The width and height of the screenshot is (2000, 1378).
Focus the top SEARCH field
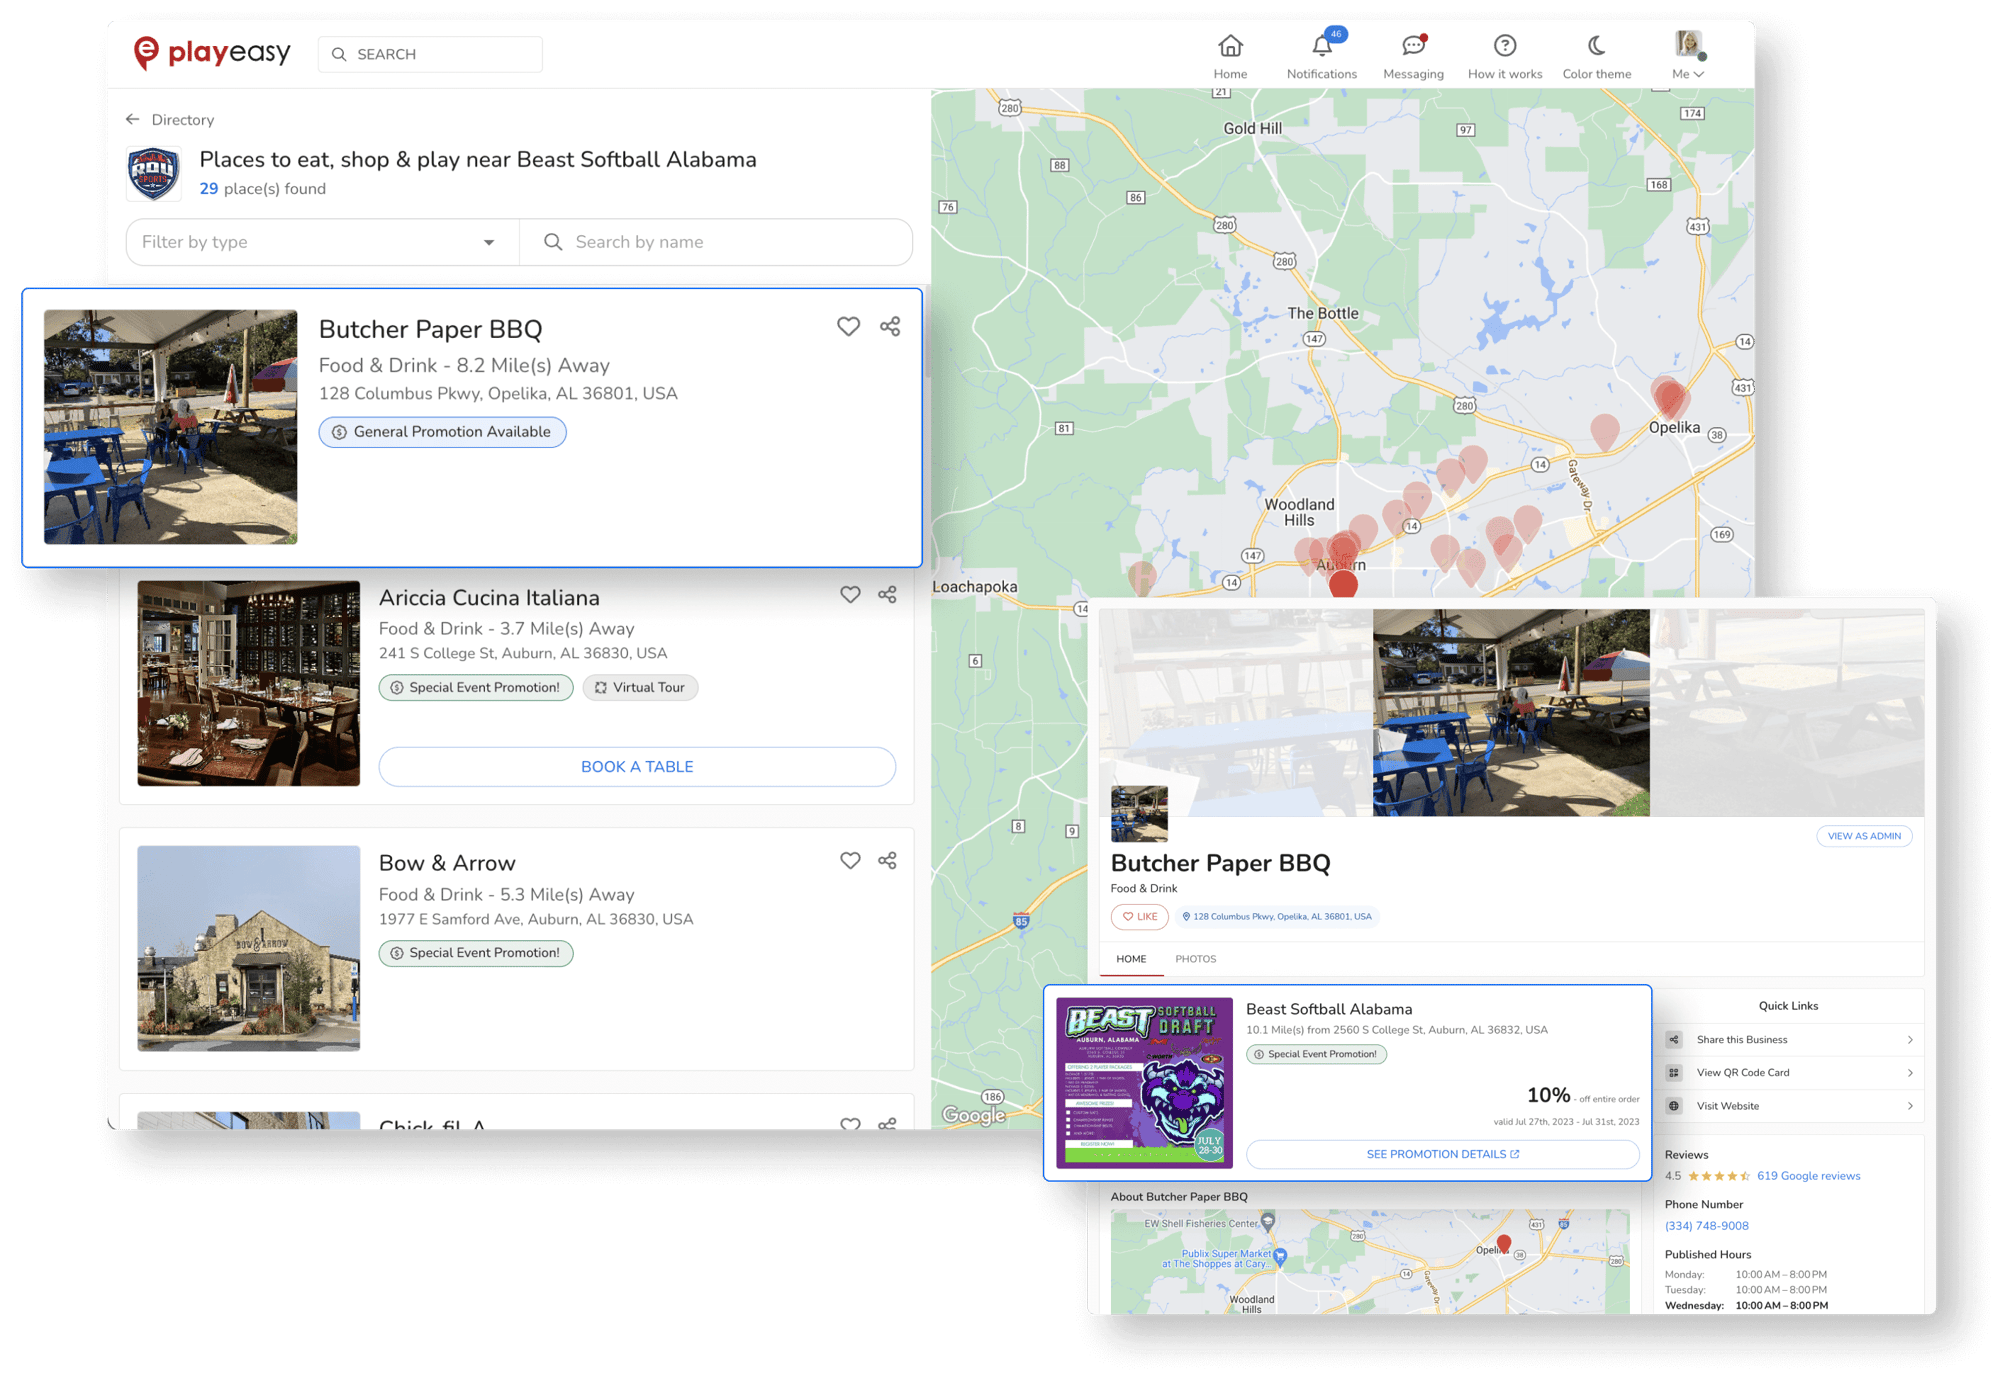pos(430,54)
